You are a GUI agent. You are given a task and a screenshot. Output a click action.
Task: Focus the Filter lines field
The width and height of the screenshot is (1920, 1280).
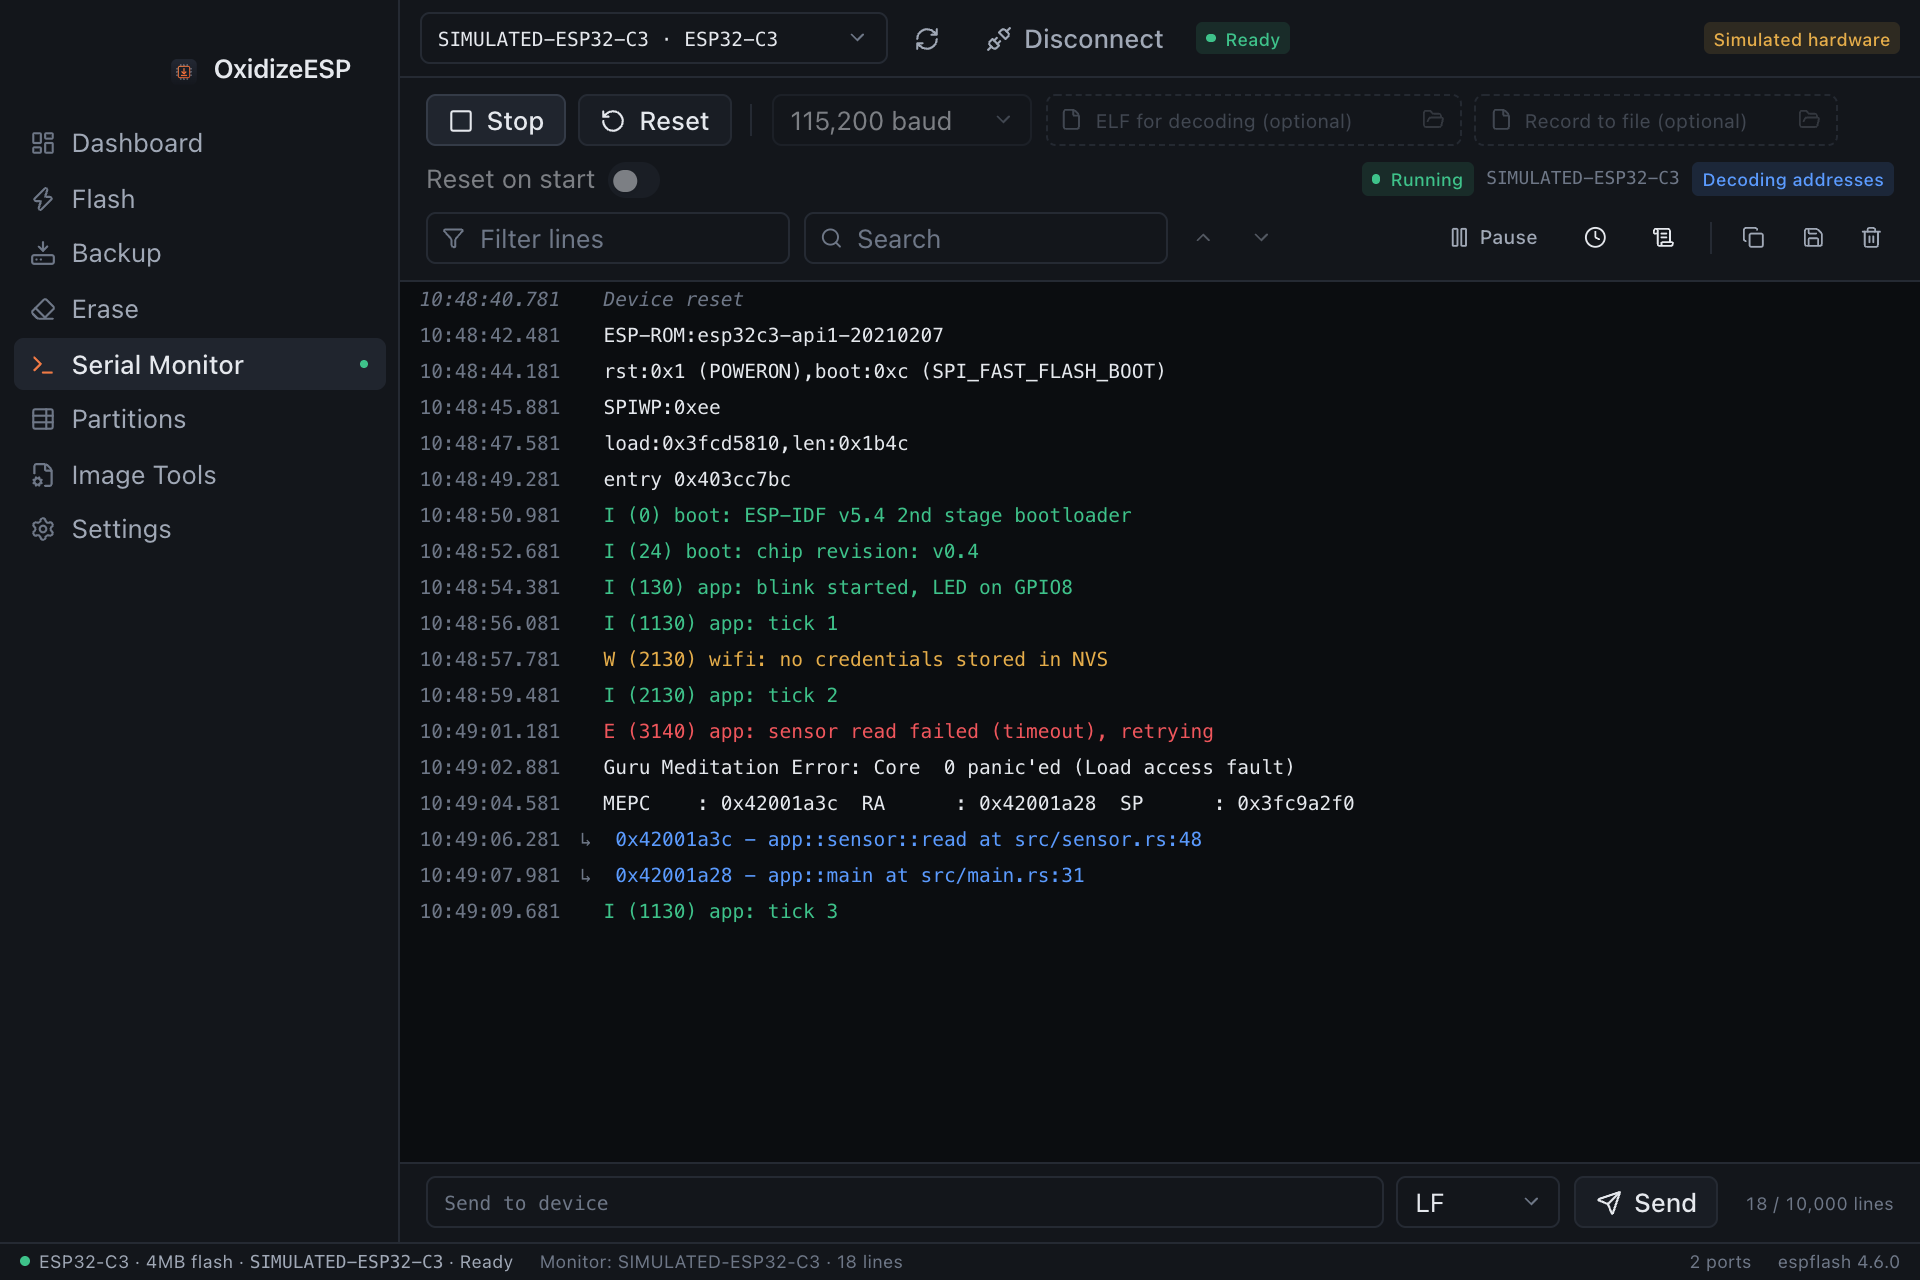[608, 238]
